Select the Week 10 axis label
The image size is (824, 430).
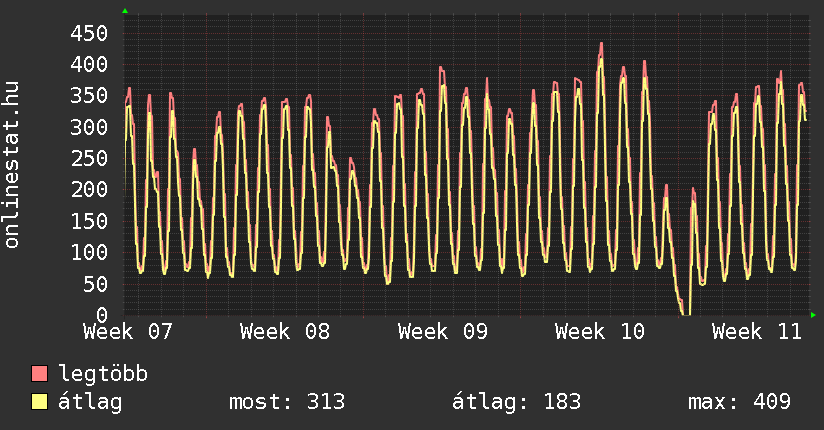(599, 332)
